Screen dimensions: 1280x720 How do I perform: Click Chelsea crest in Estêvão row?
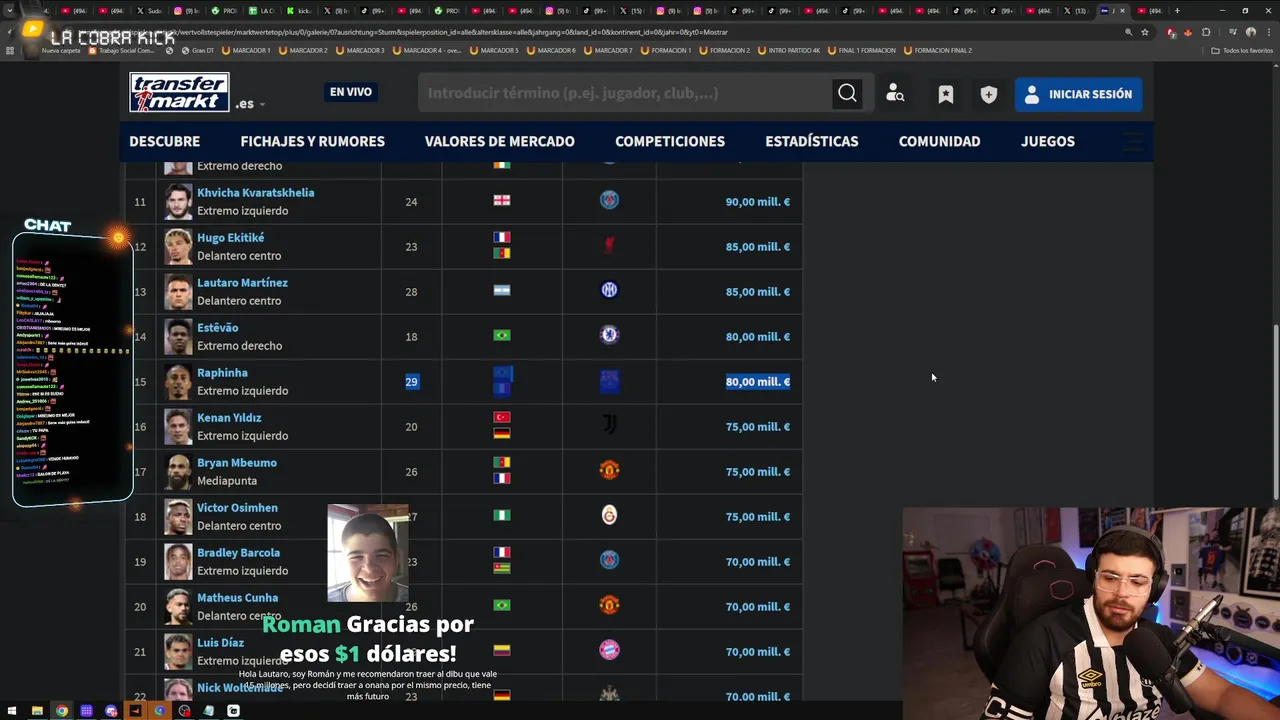pyautogui.click(x=609, y=335)
